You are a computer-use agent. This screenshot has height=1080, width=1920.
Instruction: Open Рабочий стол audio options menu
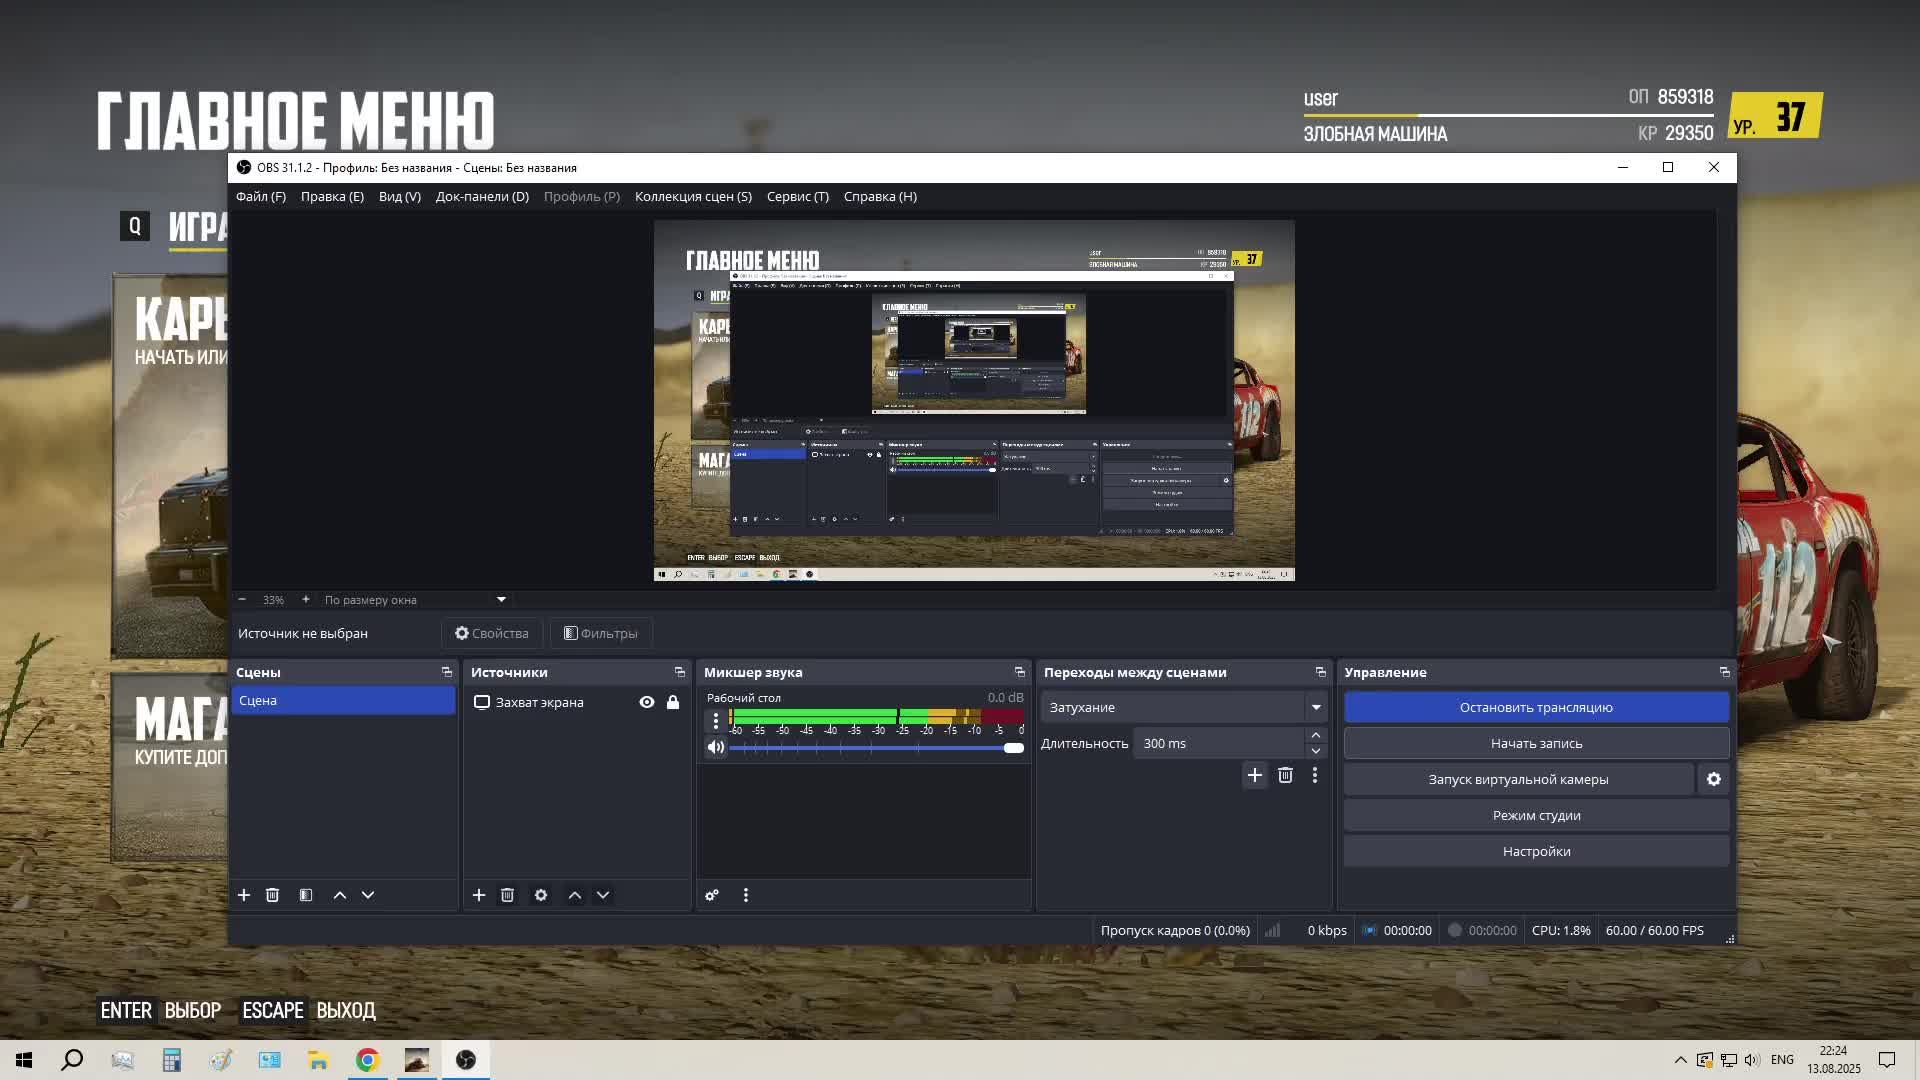[x=715, y=720]
